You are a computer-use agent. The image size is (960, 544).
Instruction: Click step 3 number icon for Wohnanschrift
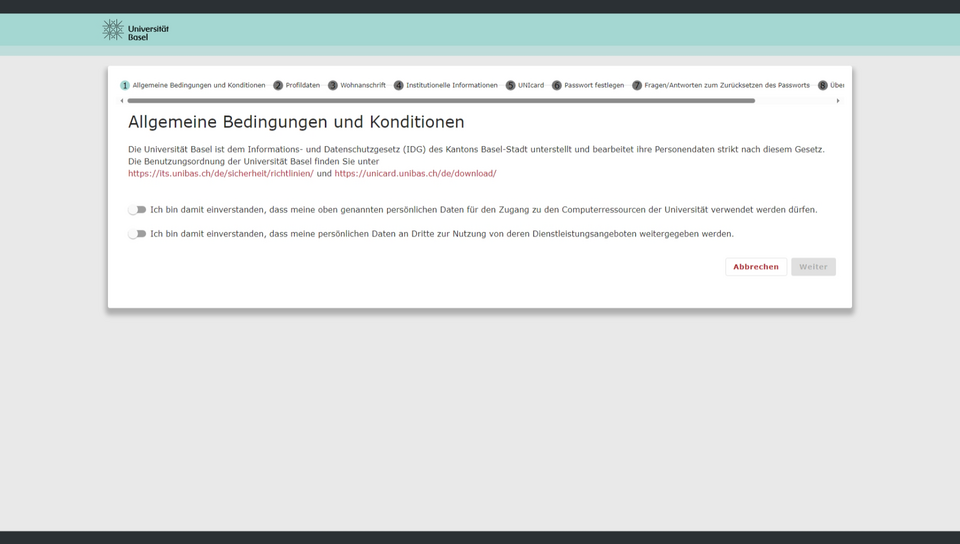333,86
